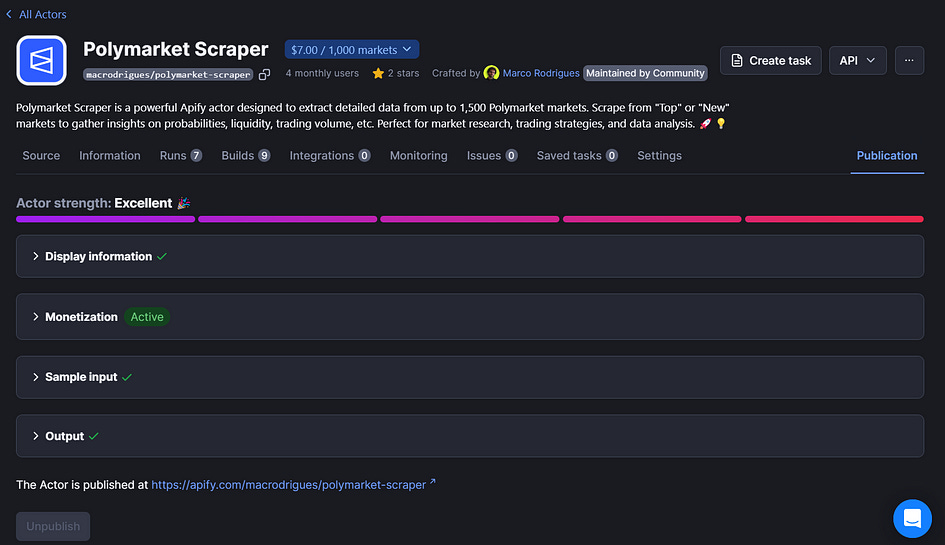
Task: Open the $7.00 / 1,000 markets pricing dropdown
Action: point(351,49)
